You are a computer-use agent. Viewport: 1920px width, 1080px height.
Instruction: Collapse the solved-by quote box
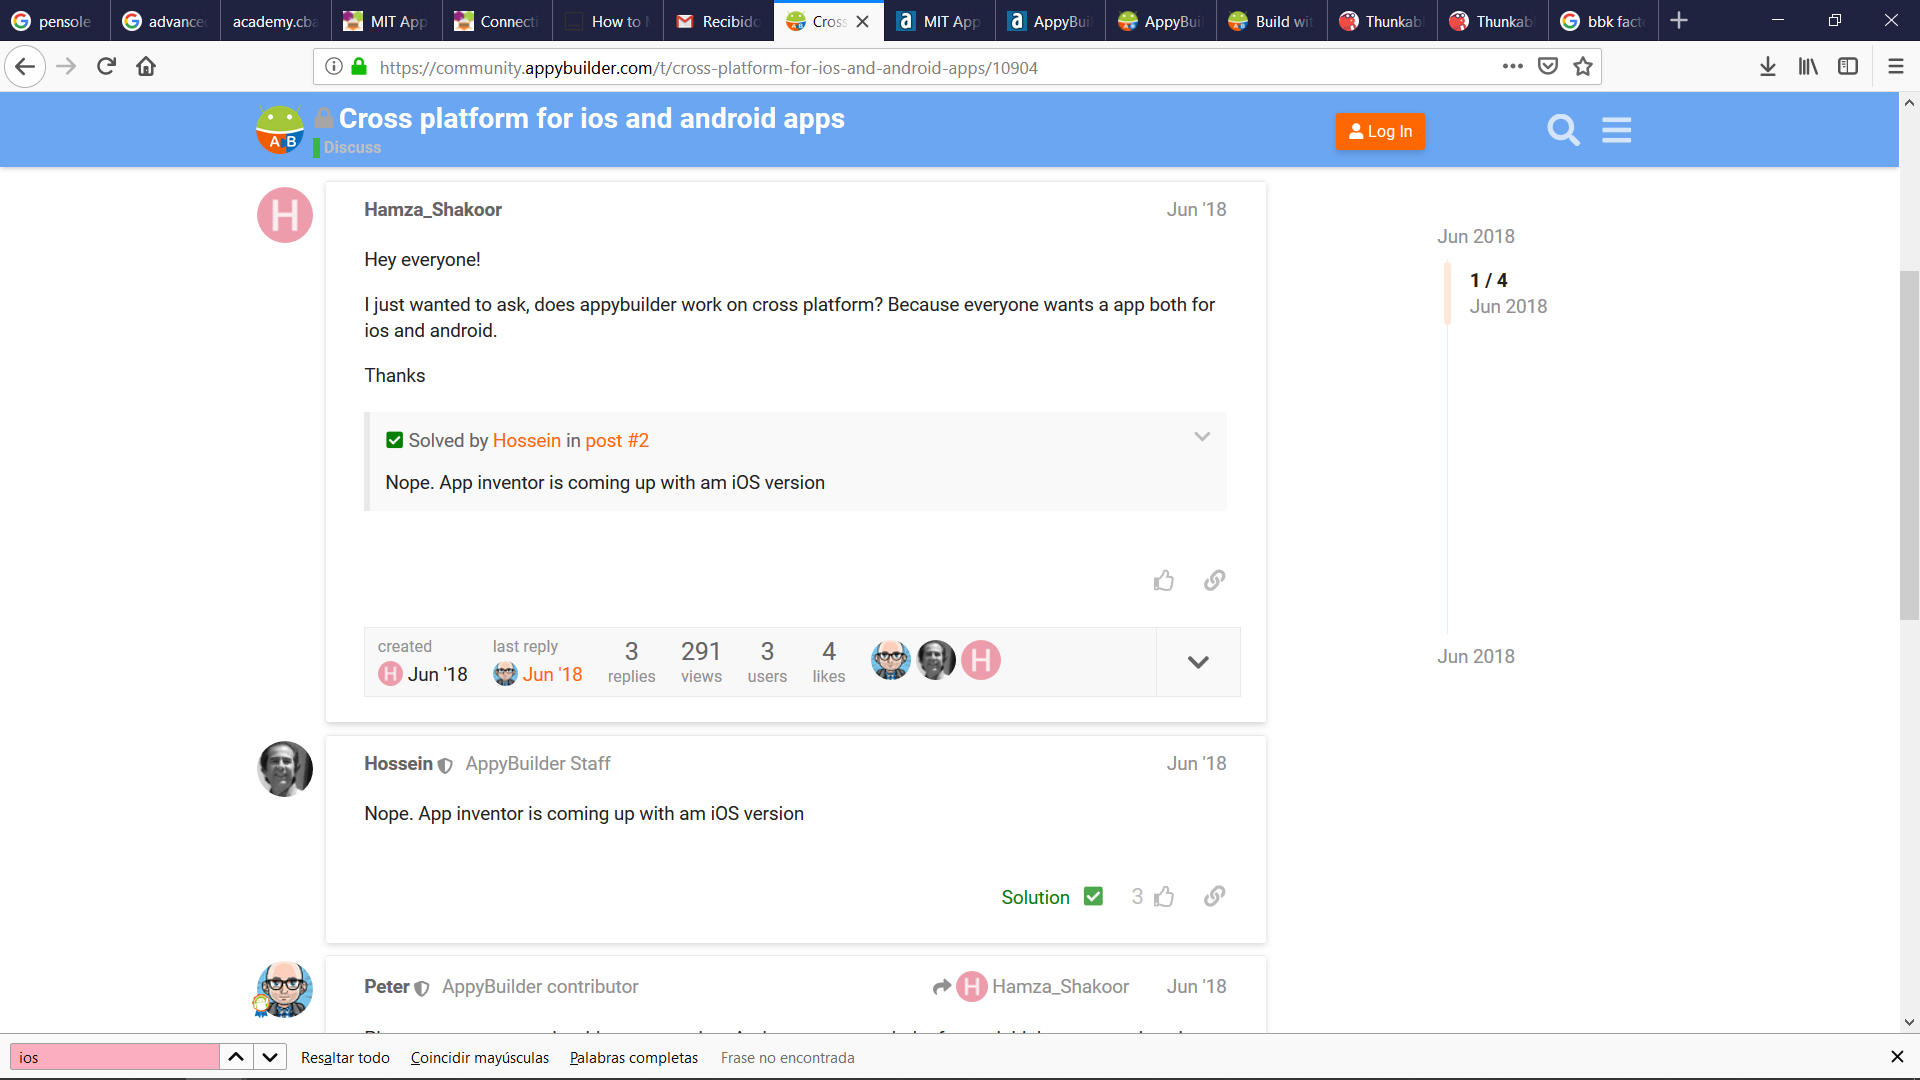[1202, 437]
